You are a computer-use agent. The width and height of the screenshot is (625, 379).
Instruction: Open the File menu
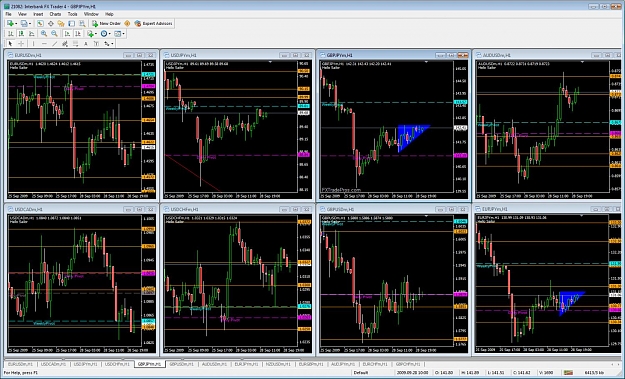8,14
